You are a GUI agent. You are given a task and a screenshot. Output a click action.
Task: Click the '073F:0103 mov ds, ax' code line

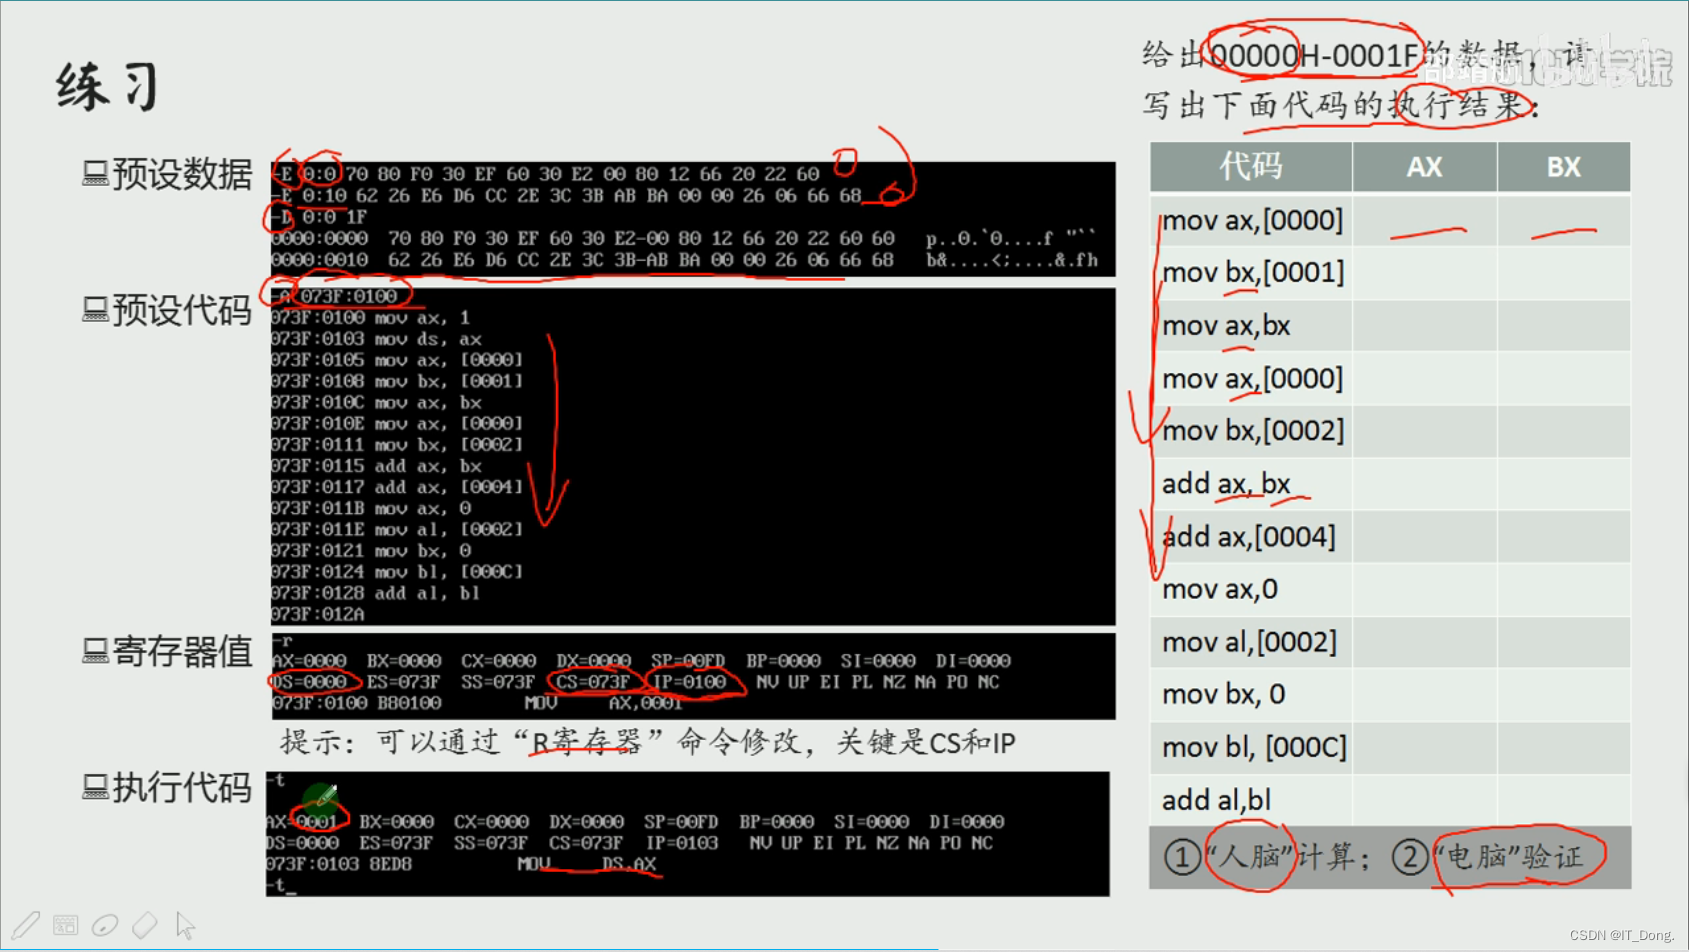coord(376,339)
